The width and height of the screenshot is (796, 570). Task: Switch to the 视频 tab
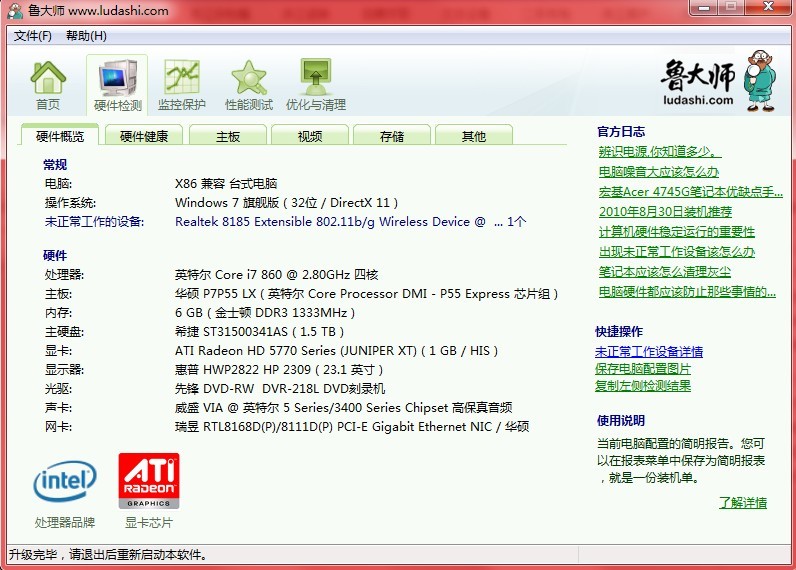(x=310, y=136)
